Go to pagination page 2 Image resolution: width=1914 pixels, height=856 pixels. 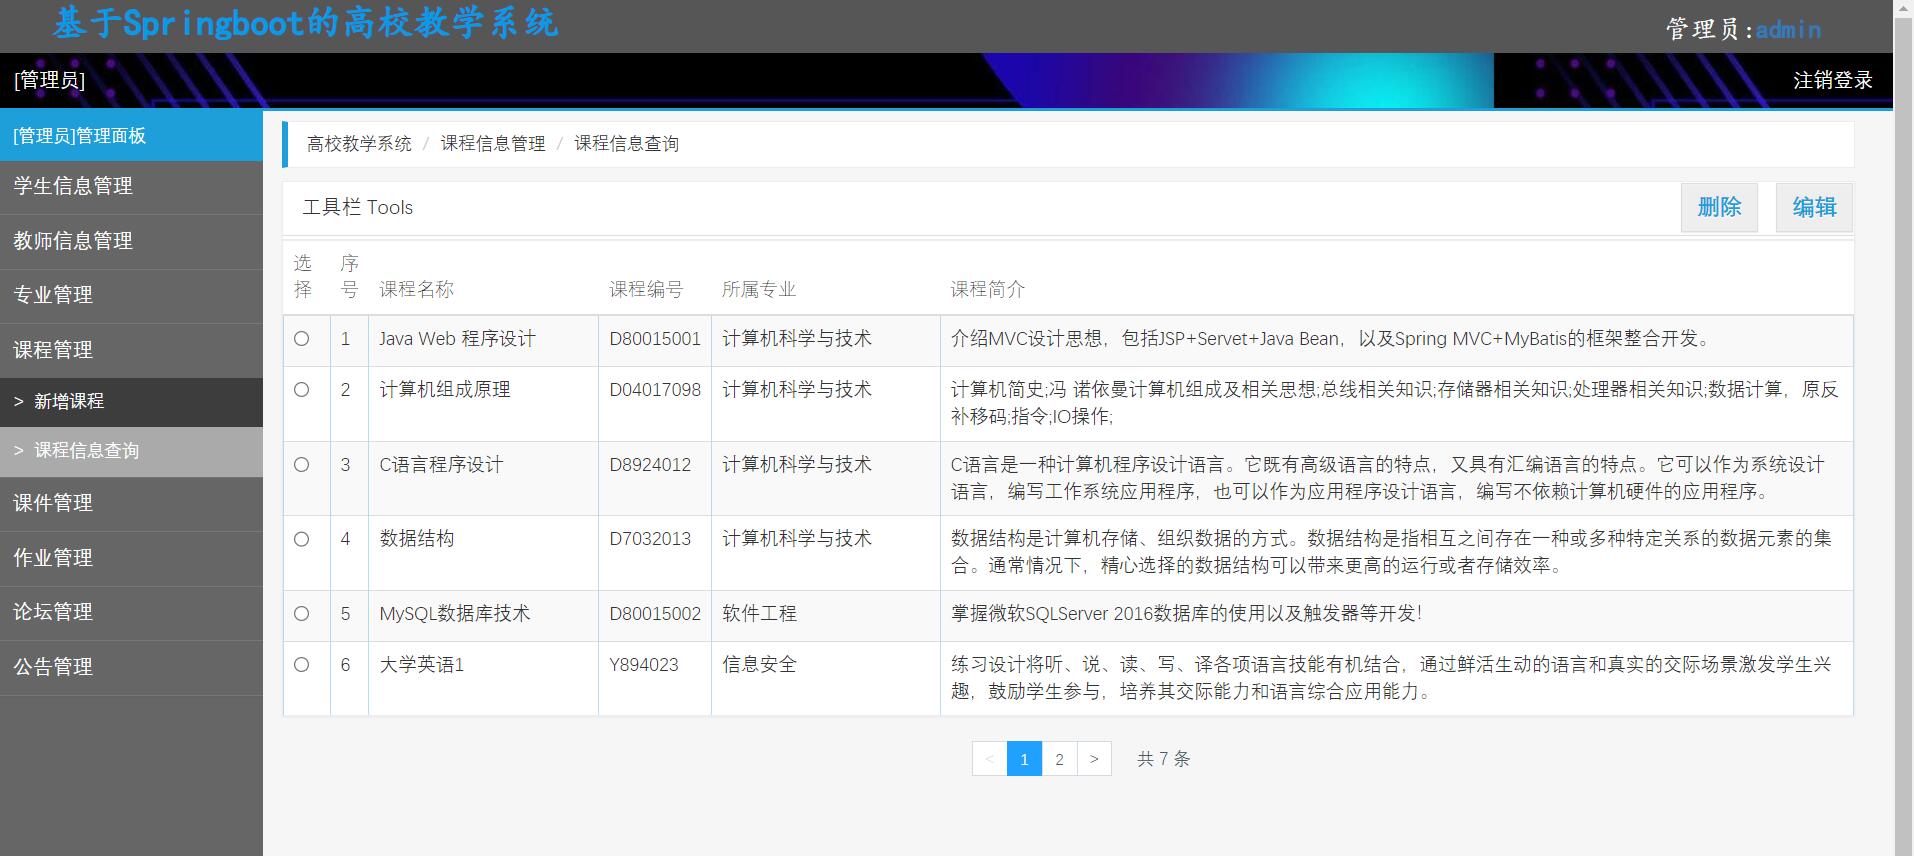click(1059, 759)
